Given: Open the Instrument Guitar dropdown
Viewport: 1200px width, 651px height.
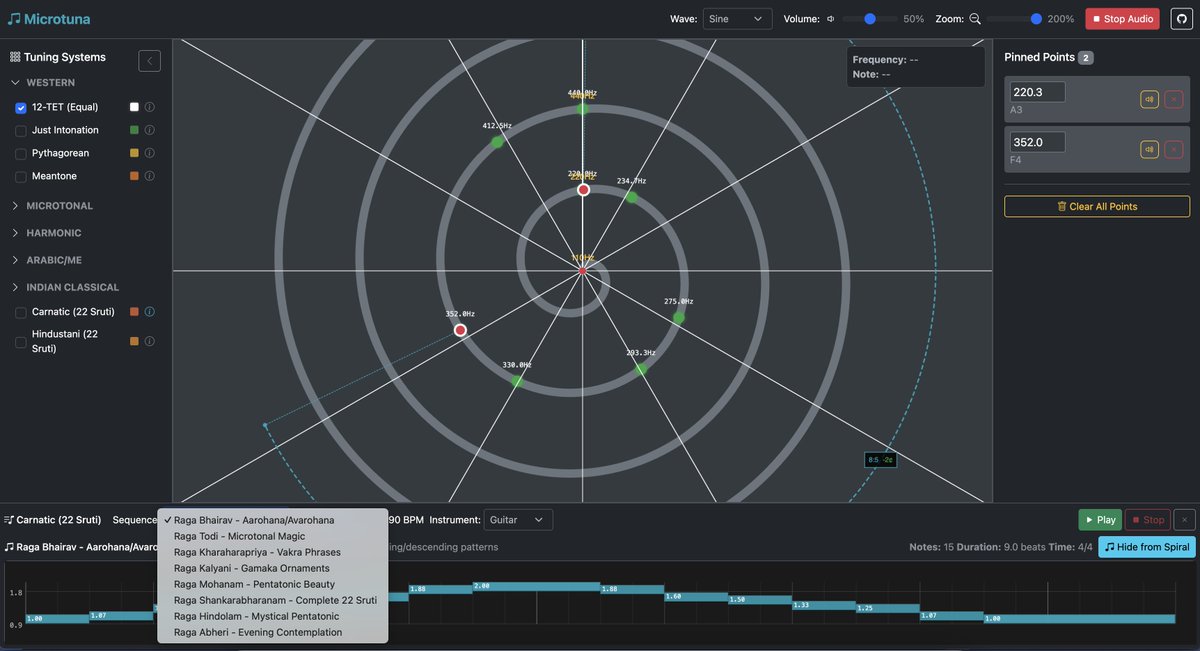Looking at the screenshot, I should tap(518, 520).
